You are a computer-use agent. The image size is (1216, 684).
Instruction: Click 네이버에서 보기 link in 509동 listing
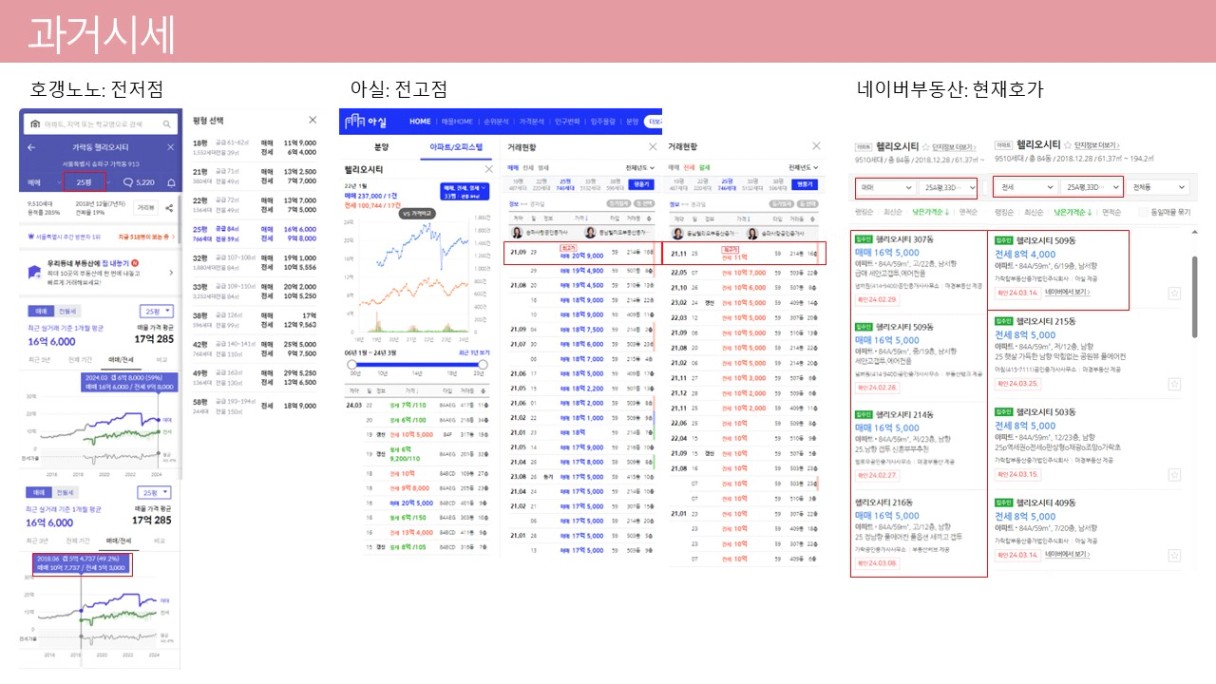tap(1067, 293)
